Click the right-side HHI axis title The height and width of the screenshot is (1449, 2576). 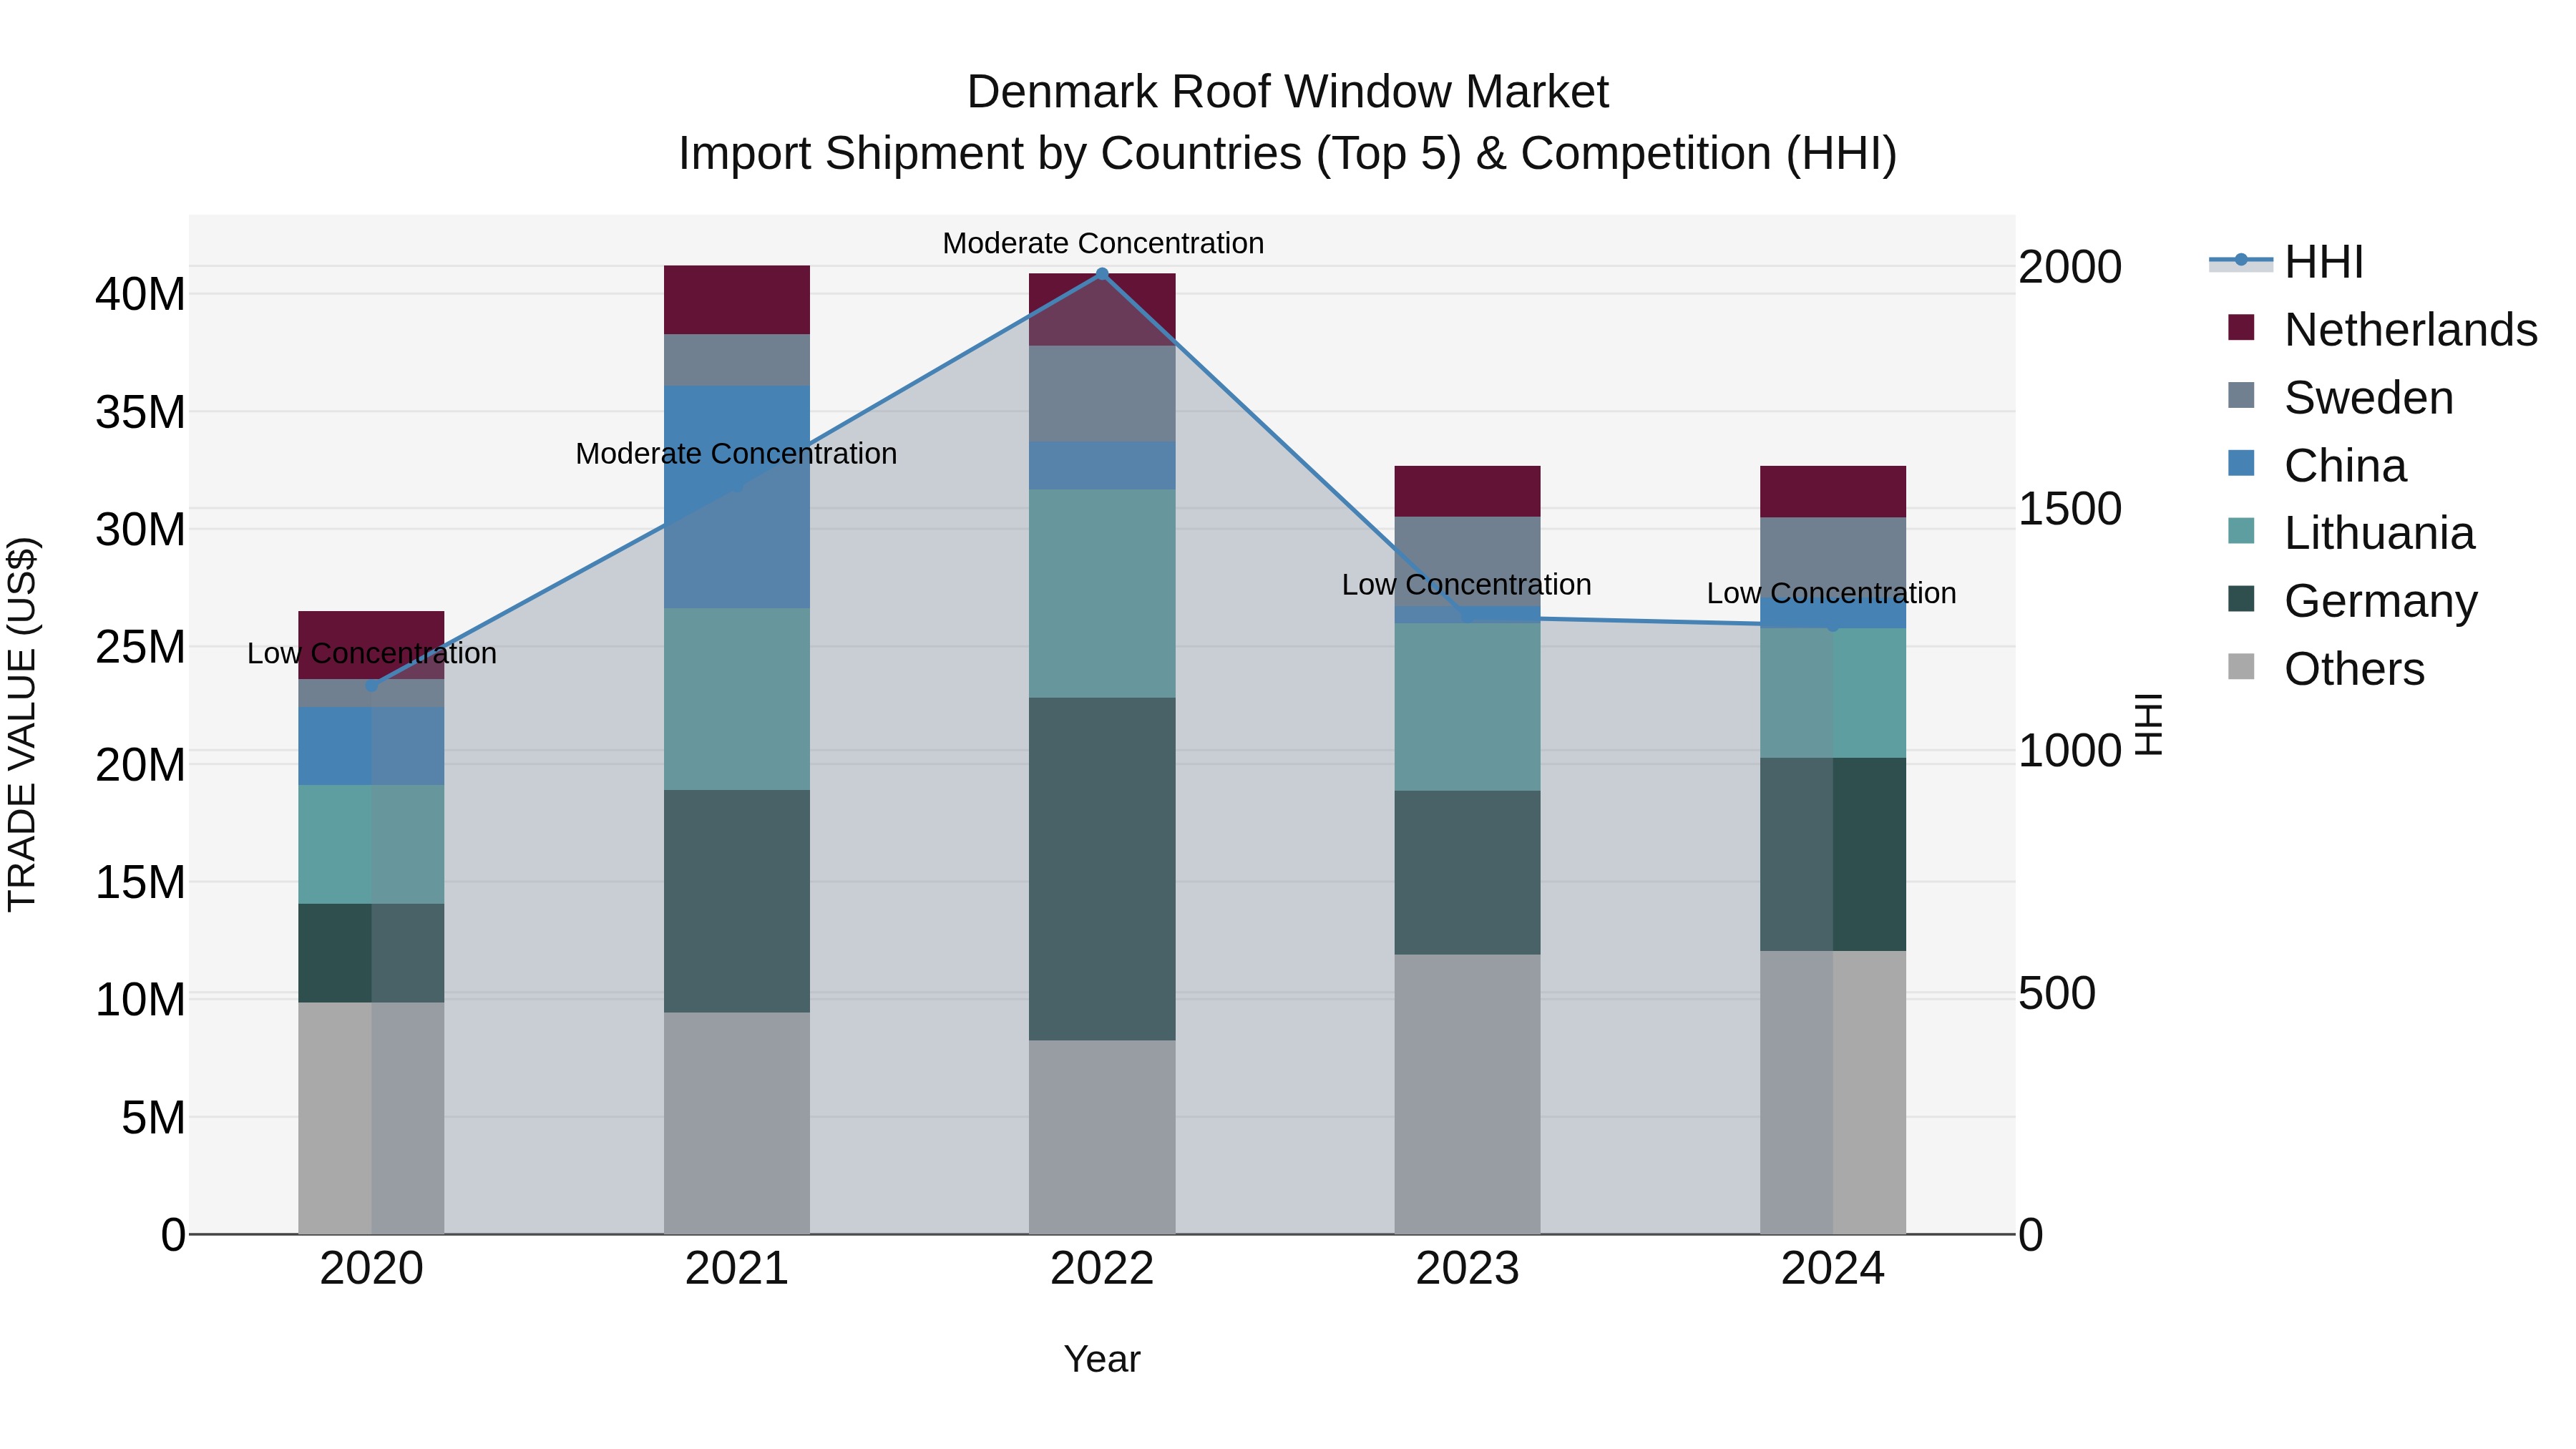(x=2149, y=724)
